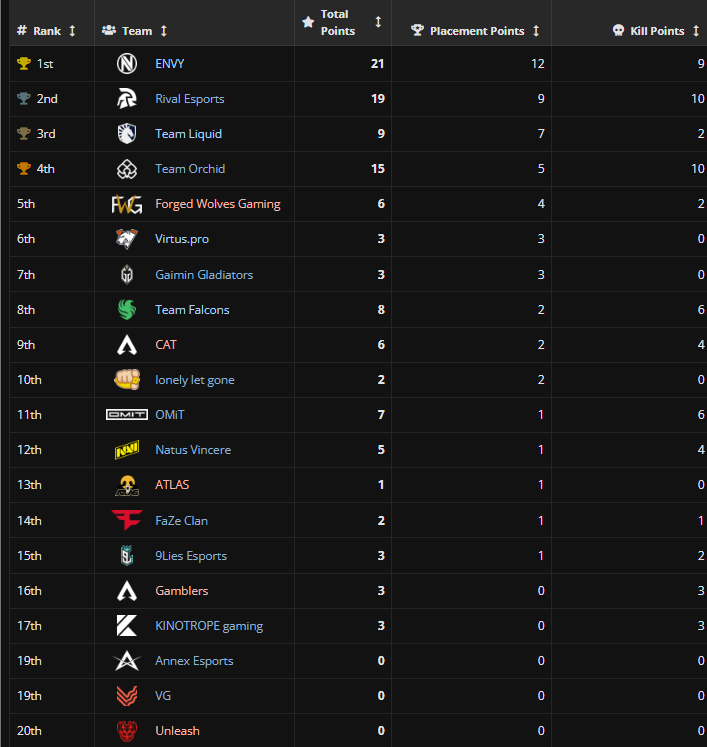Screen dimensions: 707x747
Task: Click the Gamblers Apex logo
Action: [127, 591]
